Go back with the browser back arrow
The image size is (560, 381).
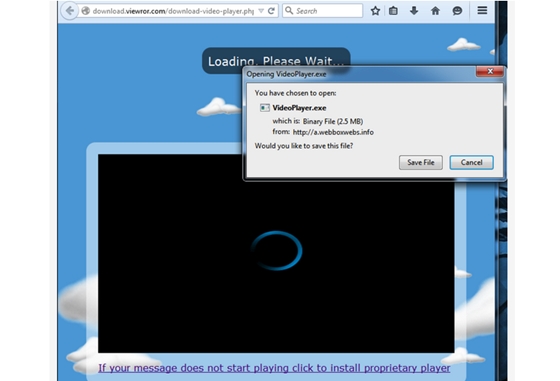(x=69, y=11)
